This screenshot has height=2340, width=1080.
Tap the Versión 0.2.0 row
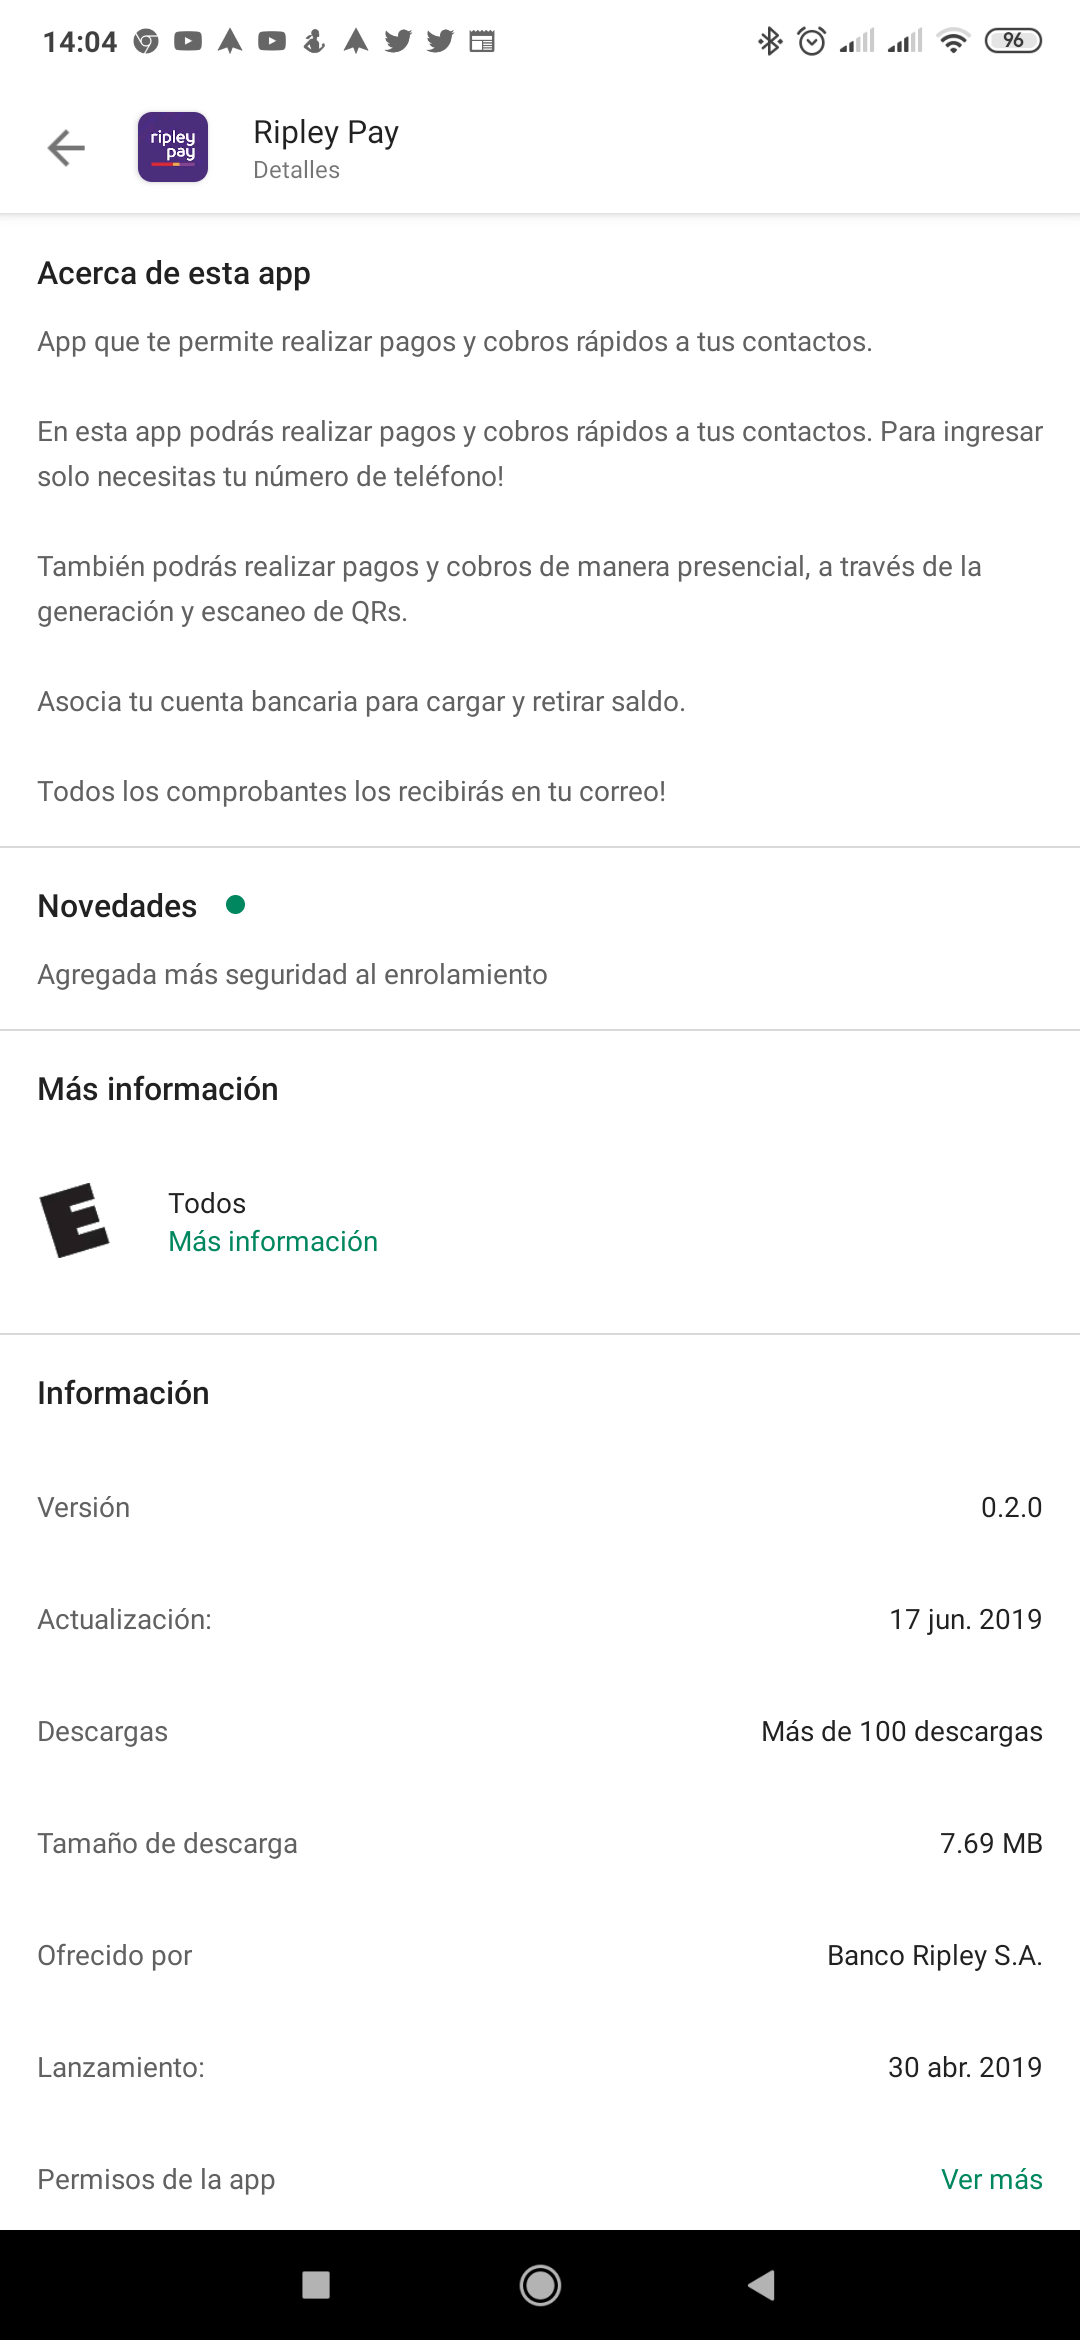[x=540, y=1507]
